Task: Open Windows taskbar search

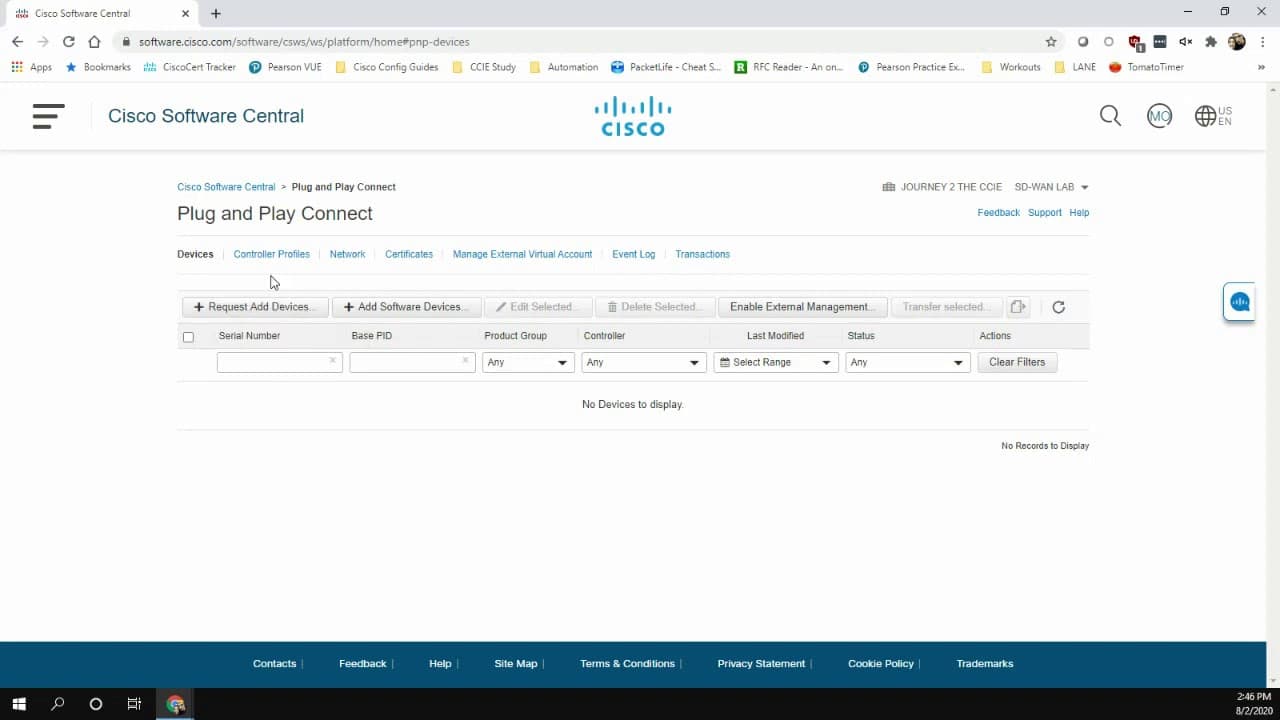Action: pos(57,704)
